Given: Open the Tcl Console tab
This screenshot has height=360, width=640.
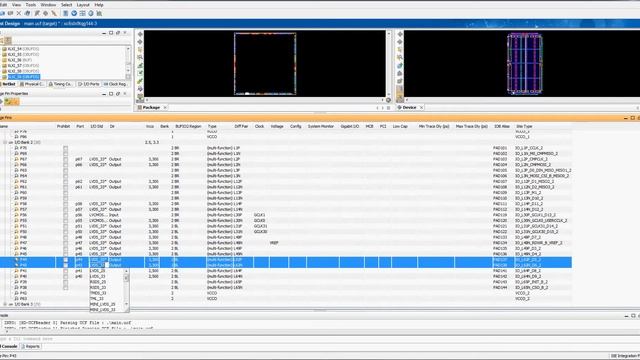Looking at the screenshot, I should pyautogui.click(x=9, y=347).
